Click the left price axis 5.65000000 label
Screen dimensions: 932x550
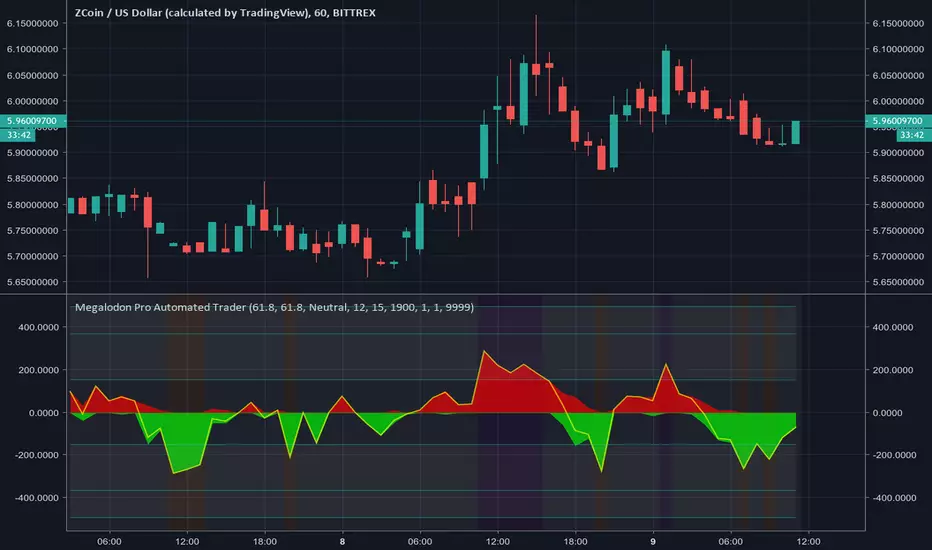[33, 282]
